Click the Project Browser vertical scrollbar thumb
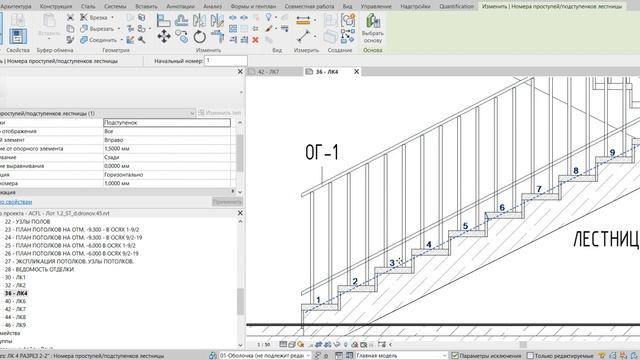Image resolution: width=640 pixels, height=360 pixels. coord(240,301)
